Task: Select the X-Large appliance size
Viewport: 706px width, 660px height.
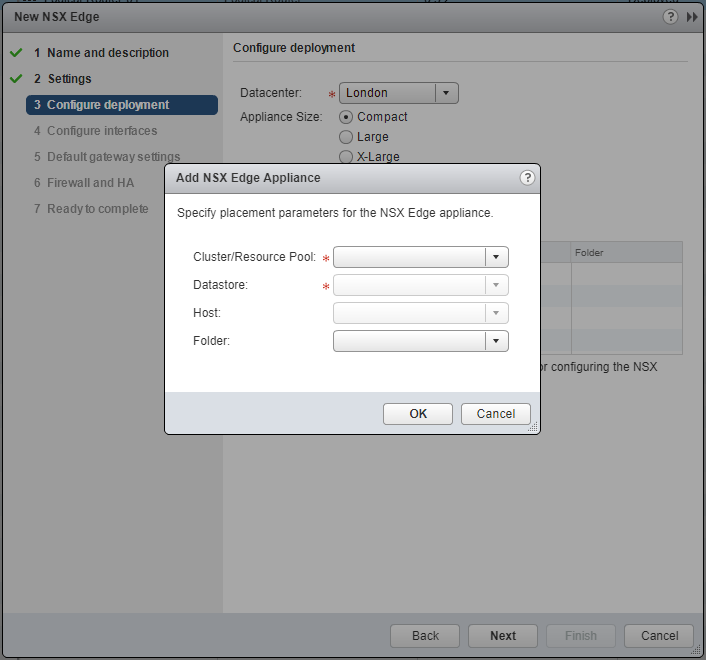Action: point(347,157)
